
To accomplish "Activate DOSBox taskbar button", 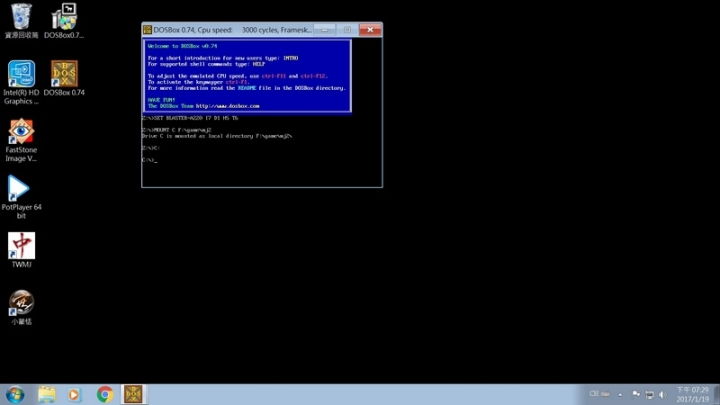I will 133,394.
